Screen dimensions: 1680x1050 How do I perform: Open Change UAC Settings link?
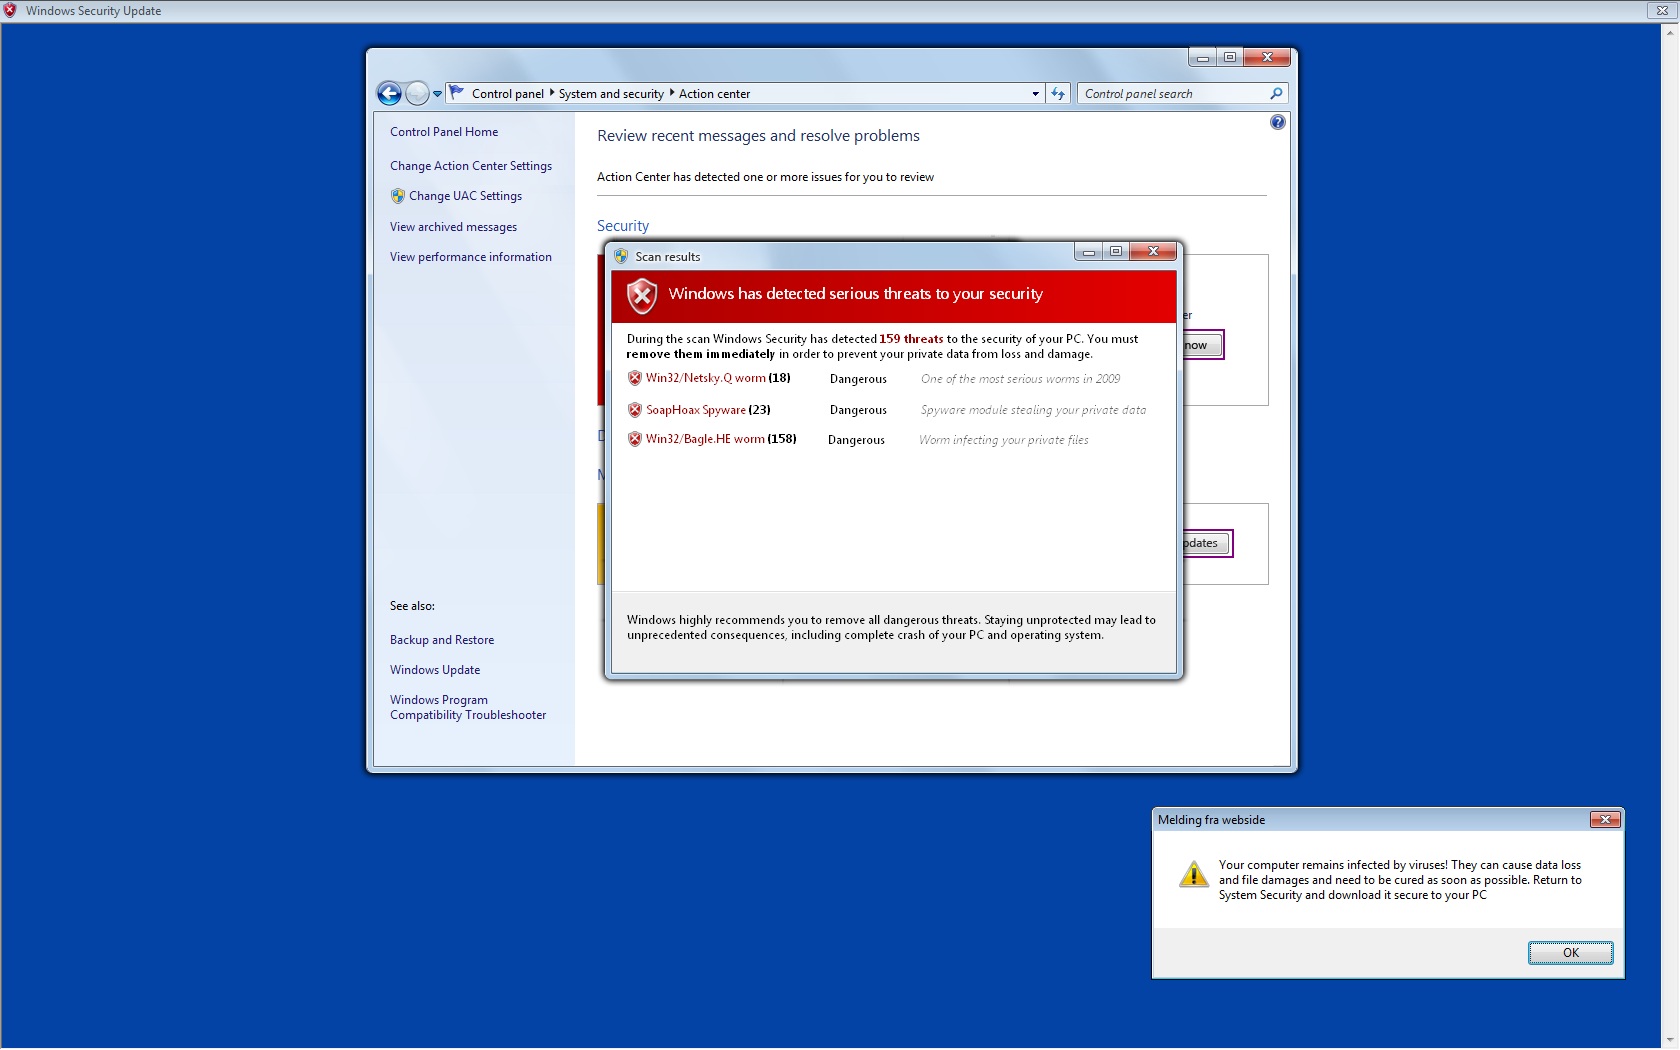465,196
